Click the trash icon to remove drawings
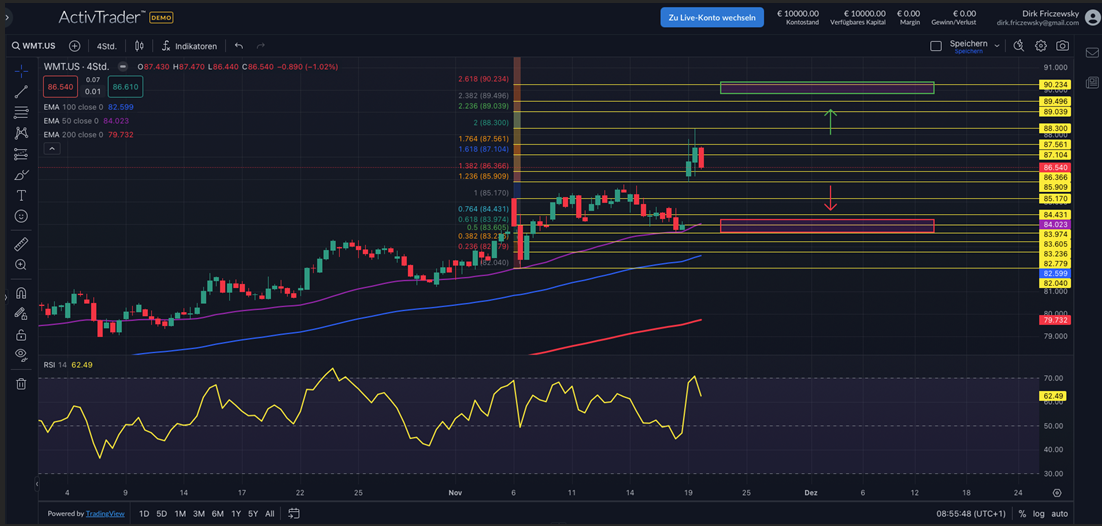Viewport: 1102px width, 526px height. coord(21,383)
